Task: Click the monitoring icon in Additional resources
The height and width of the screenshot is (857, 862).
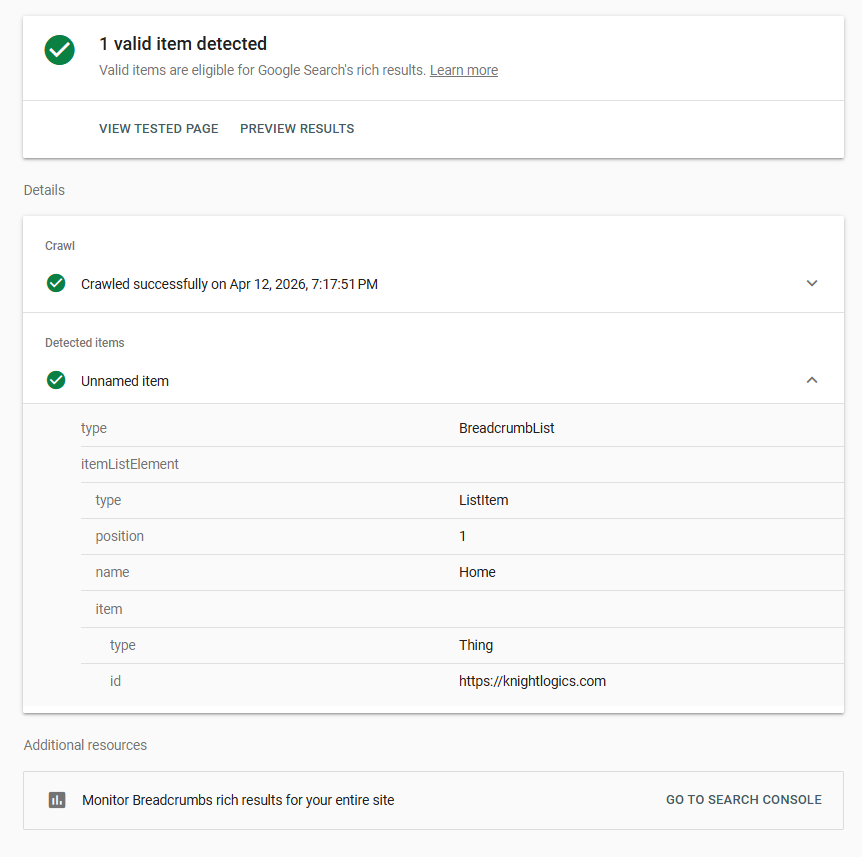Action: coord(57,800)
